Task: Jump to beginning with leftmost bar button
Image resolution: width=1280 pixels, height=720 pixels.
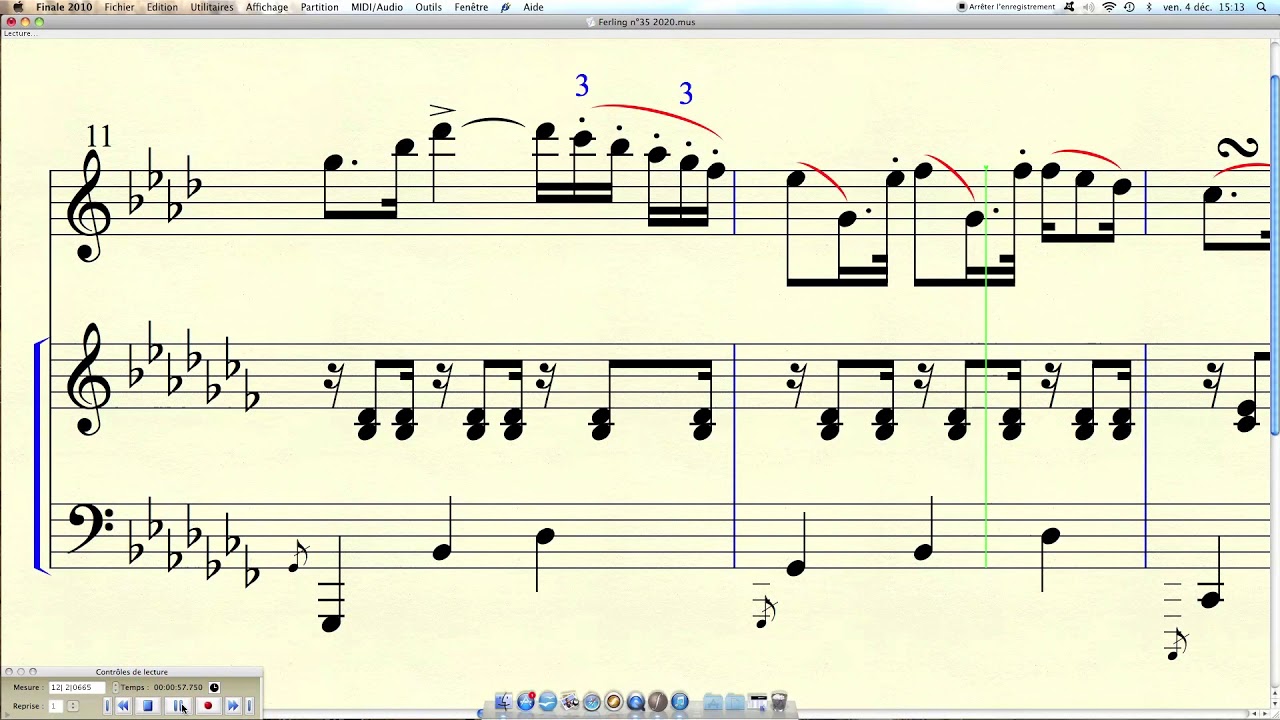Action: [x=107, y=706]
